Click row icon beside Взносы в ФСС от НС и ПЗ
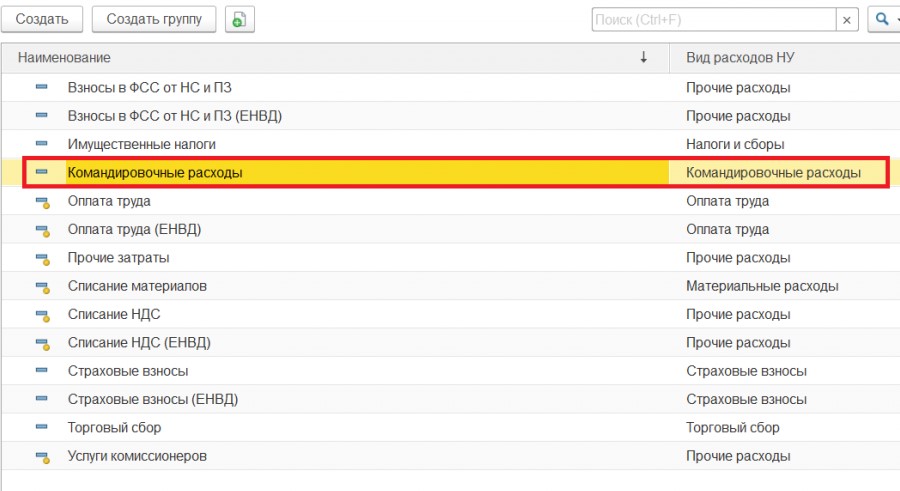 point(42,88)
